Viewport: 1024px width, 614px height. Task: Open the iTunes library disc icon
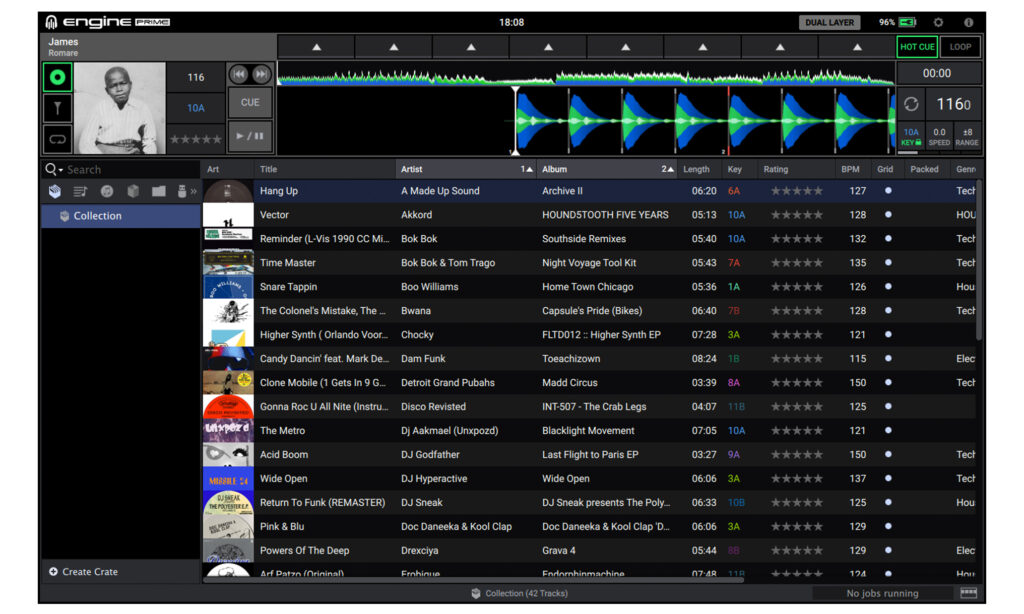click(107, 191)
